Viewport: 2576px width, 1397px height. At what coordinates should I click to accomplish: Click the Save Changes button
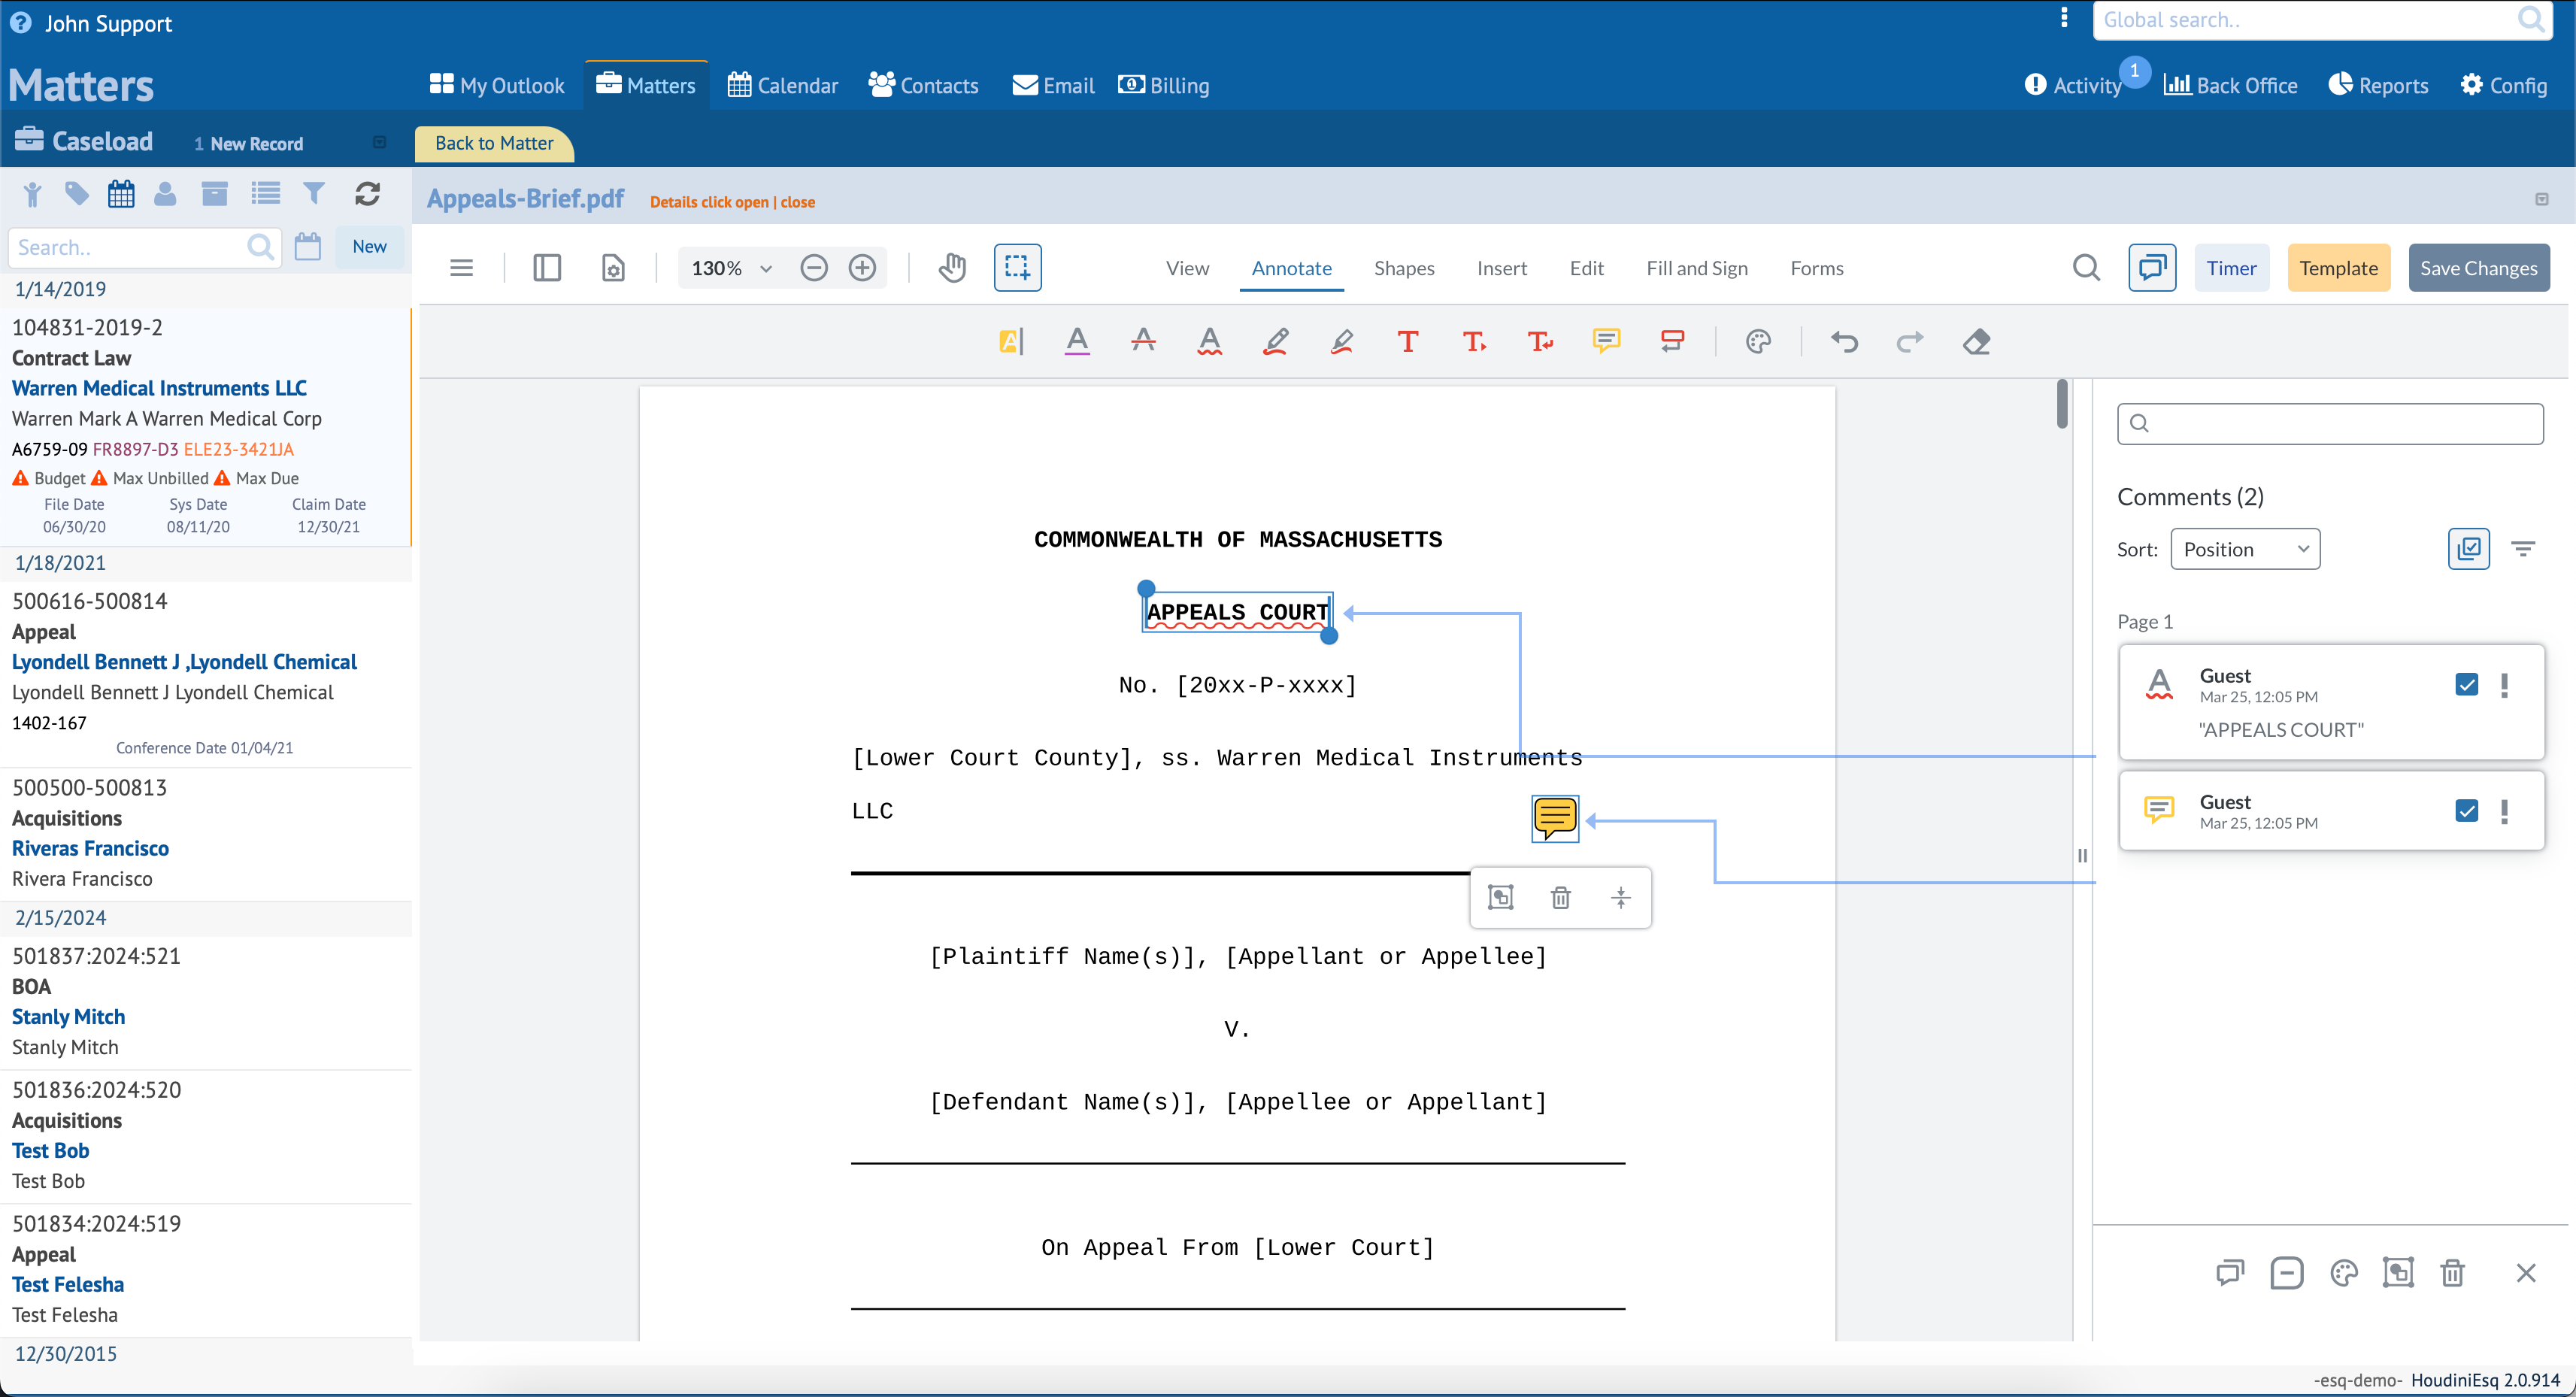(2478, 268)
